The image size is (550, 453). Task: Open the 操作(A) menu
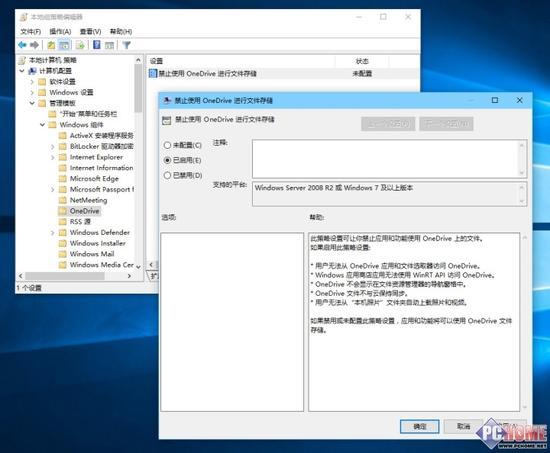[x=60, y=32]
